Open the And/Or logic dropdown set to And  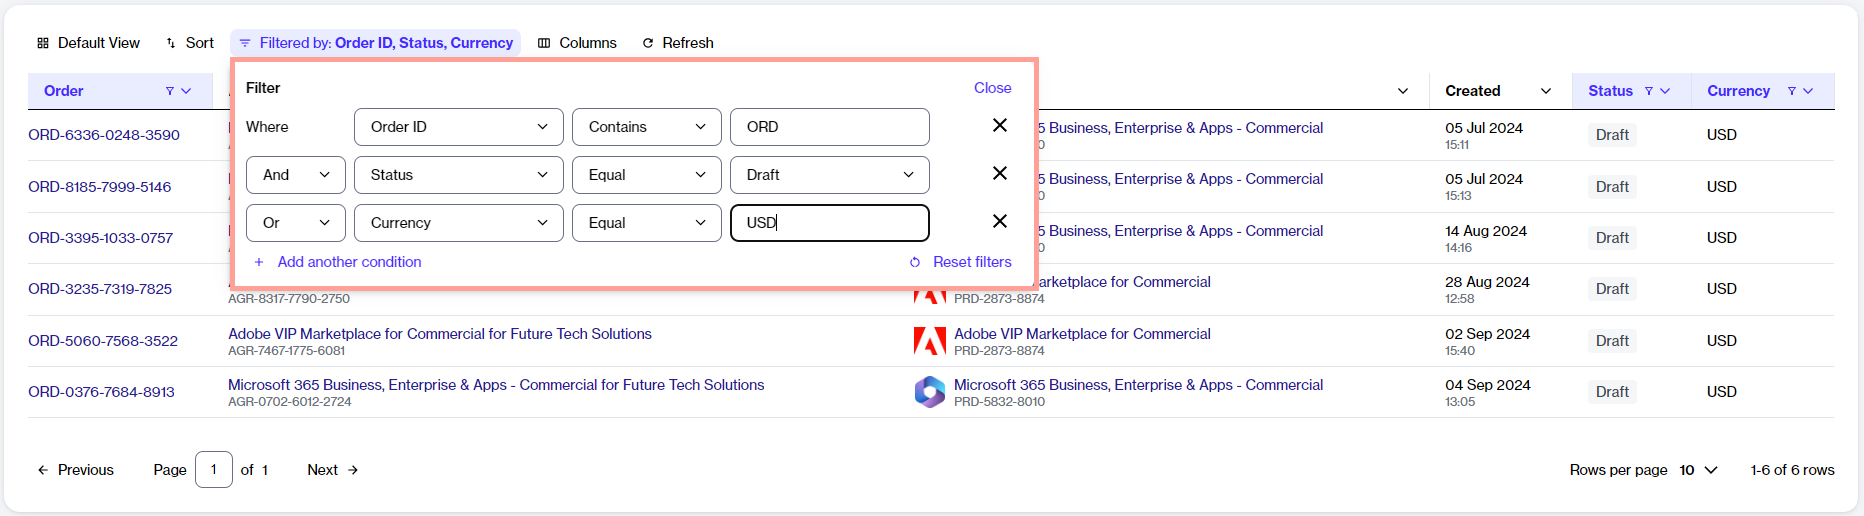(296, 175)
